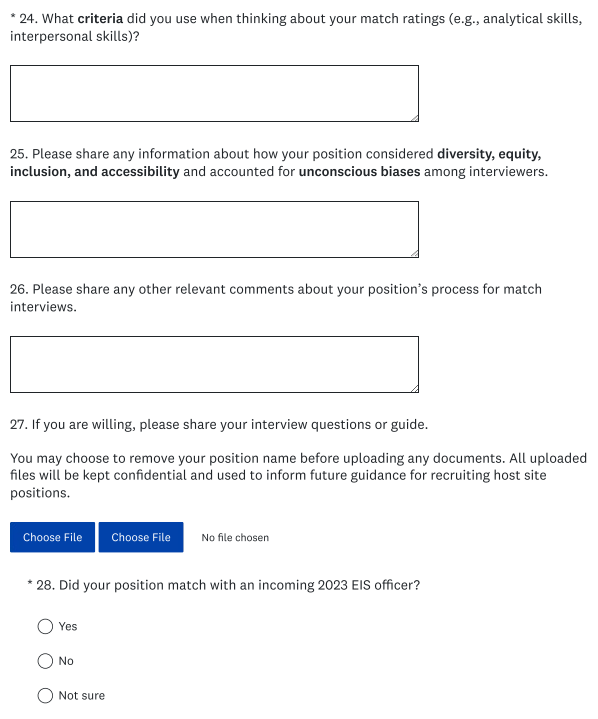This screenshot has height=719, width=598.
Task: Click the 'Yes' option label text
Action: click(68, 626)
